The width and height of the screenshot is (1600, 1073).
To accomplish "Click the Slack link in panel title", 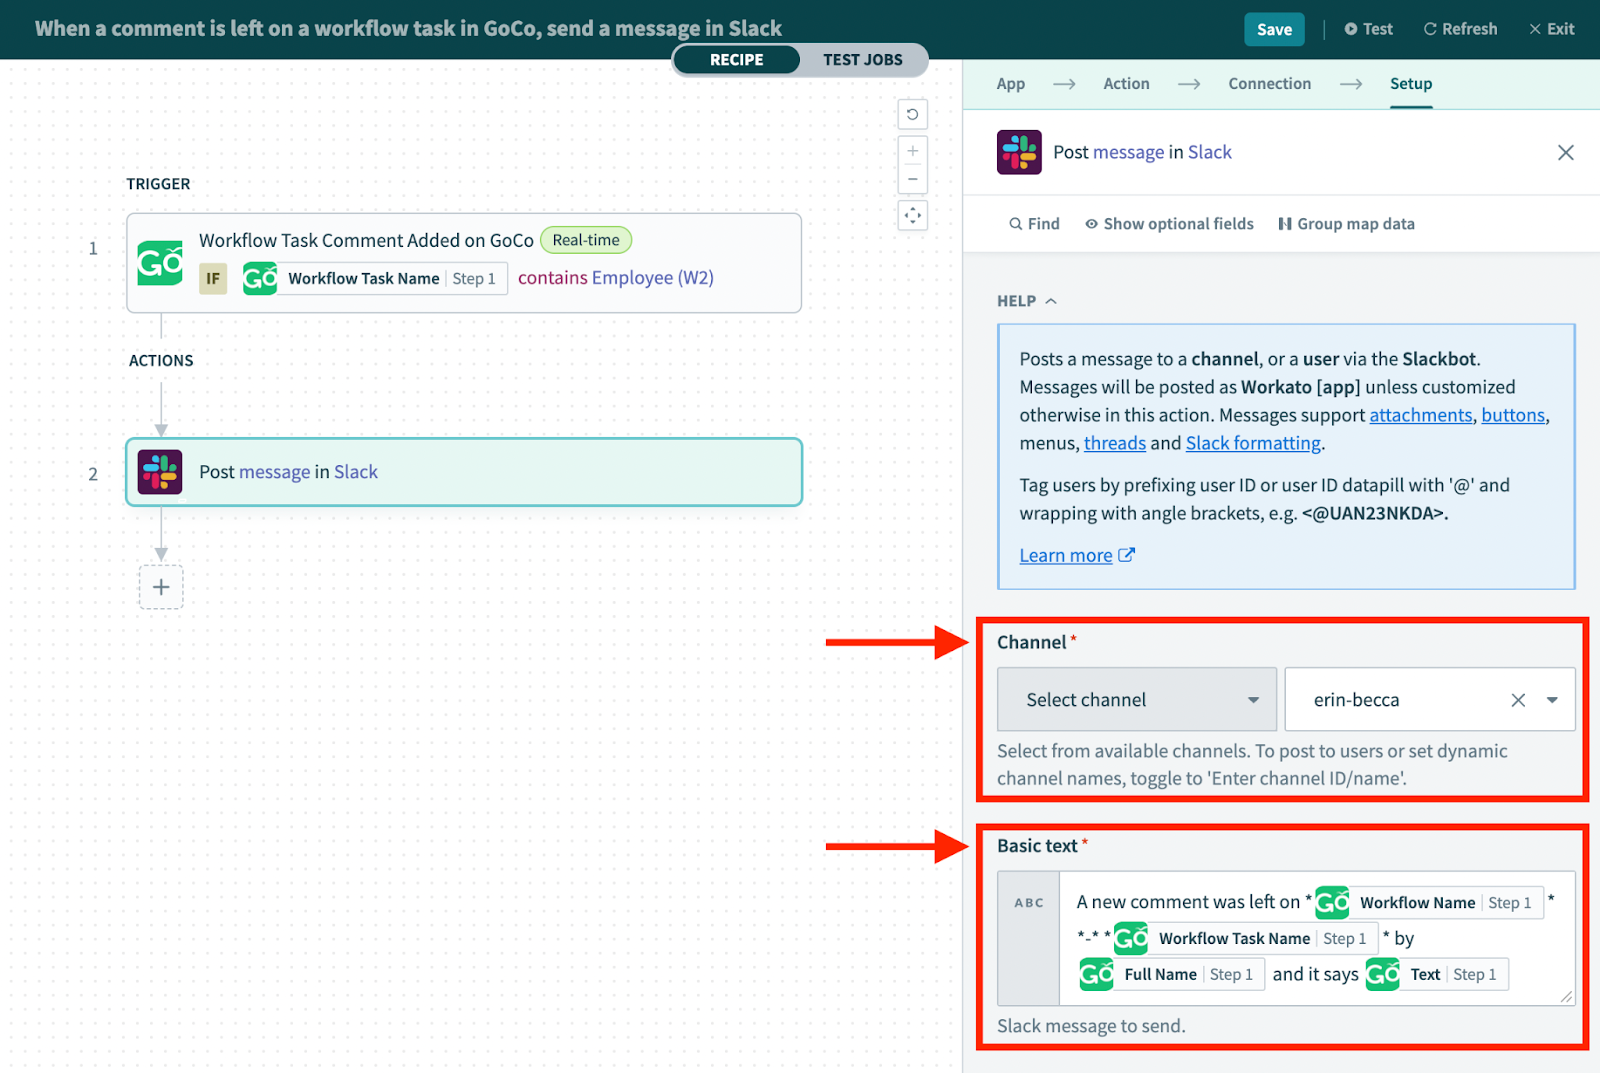I will [x=1209, y=153].
